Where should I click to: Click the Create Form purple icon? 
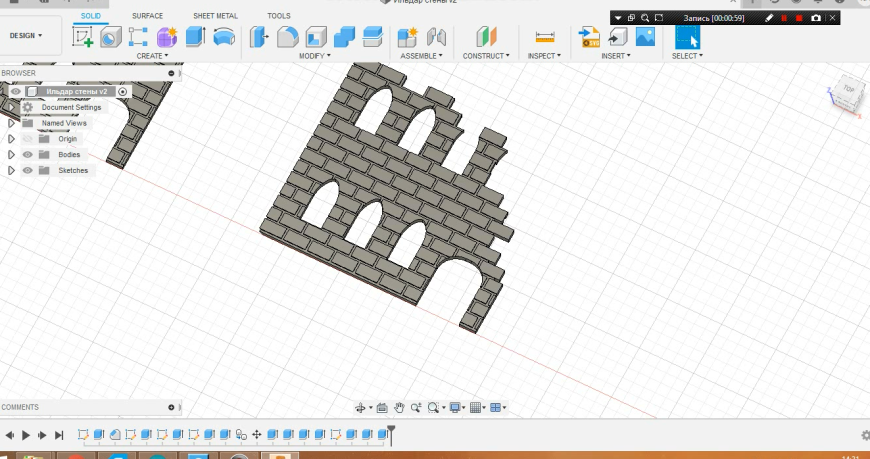pos(167,37)
